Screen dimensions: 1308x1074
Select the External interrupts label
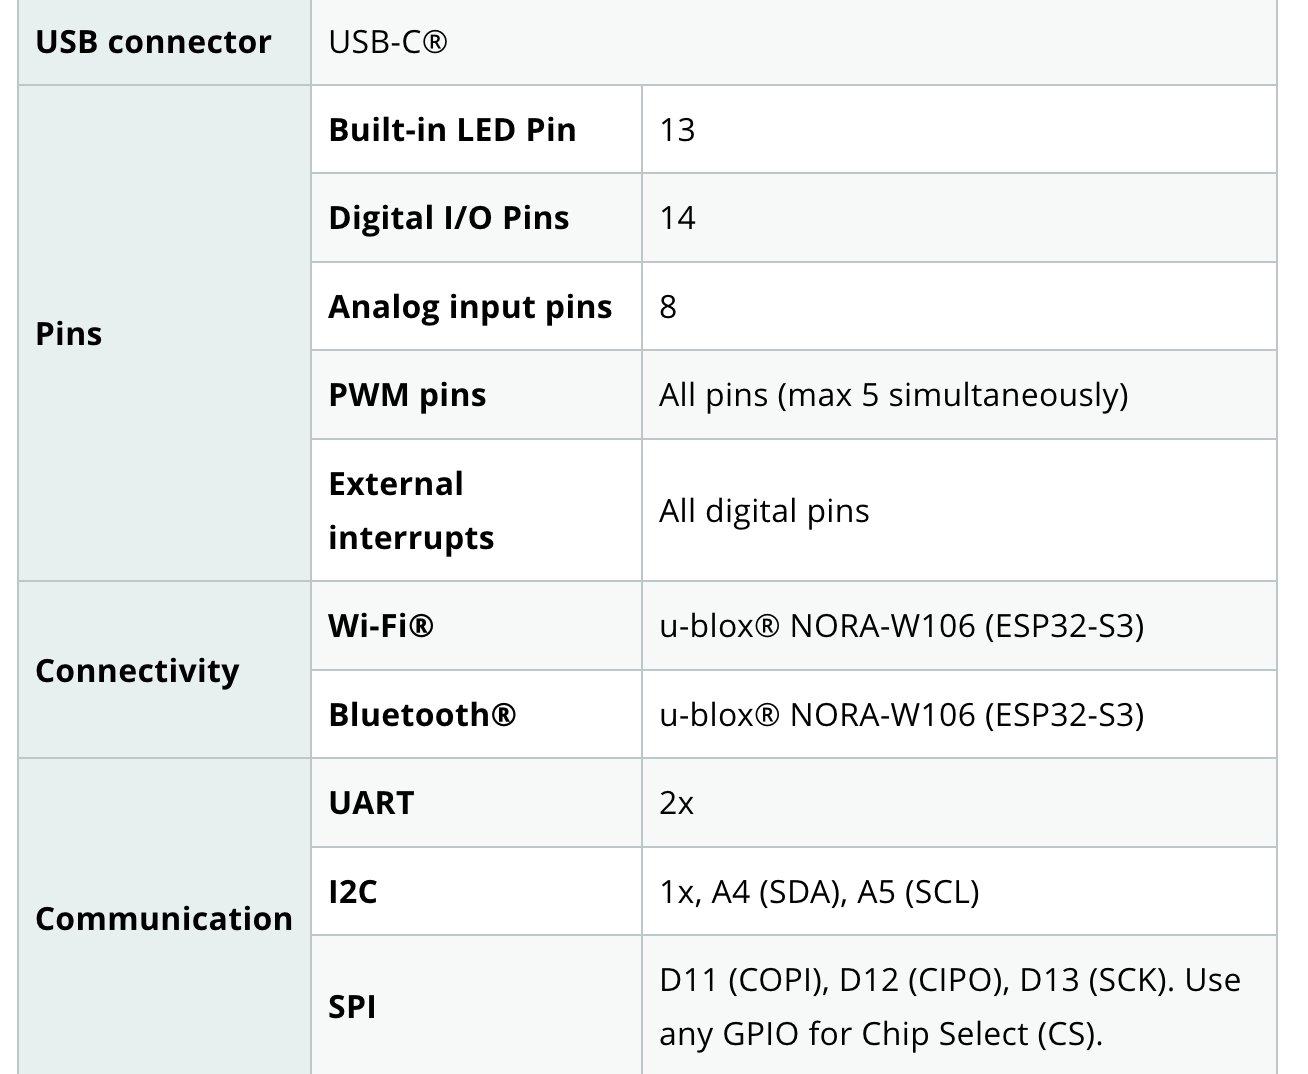[411, 511]
